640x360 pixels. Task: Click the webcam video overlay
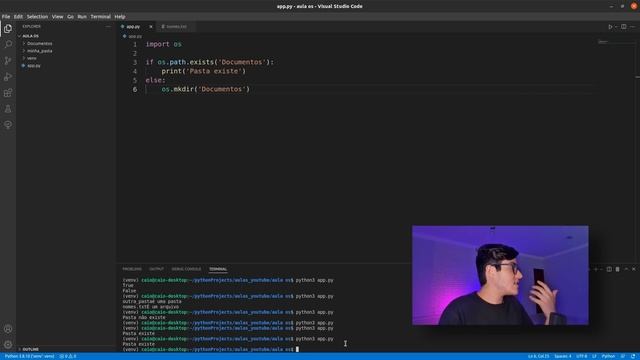point(500,275)
